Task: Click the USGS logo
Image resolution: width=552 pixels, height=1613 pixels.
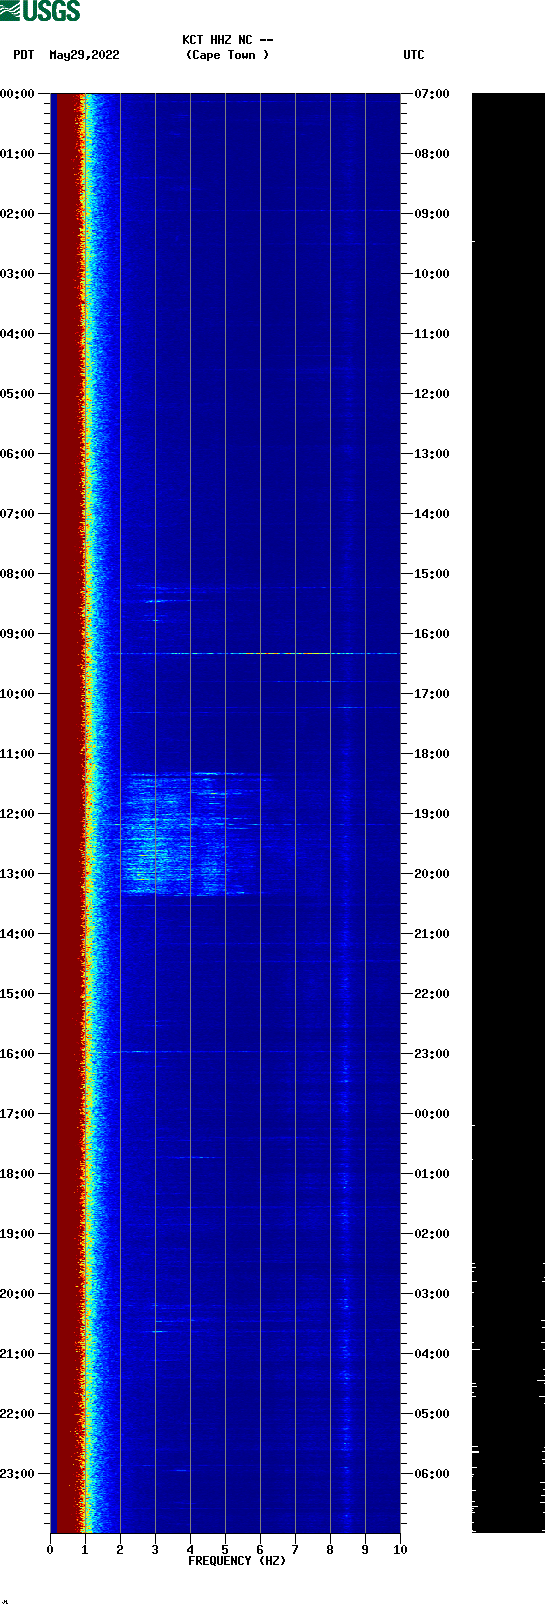Action: pyautogui.click(x=40, y=11)
